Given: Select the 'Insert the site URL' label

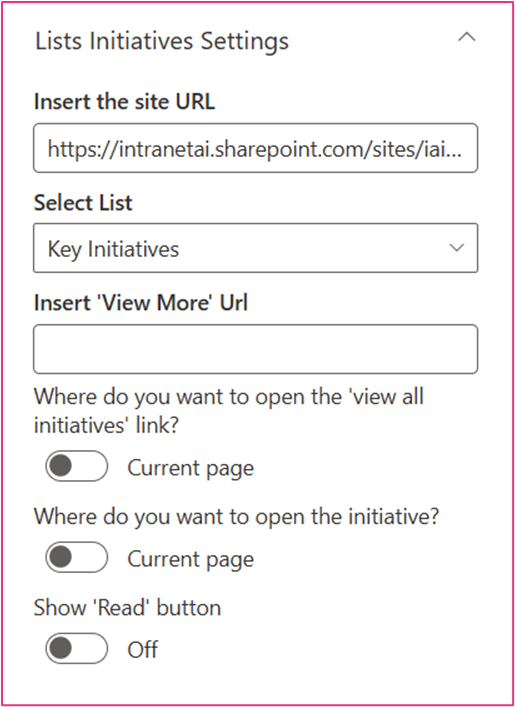Looking at the screenshot, I should [x=124, y=102].
